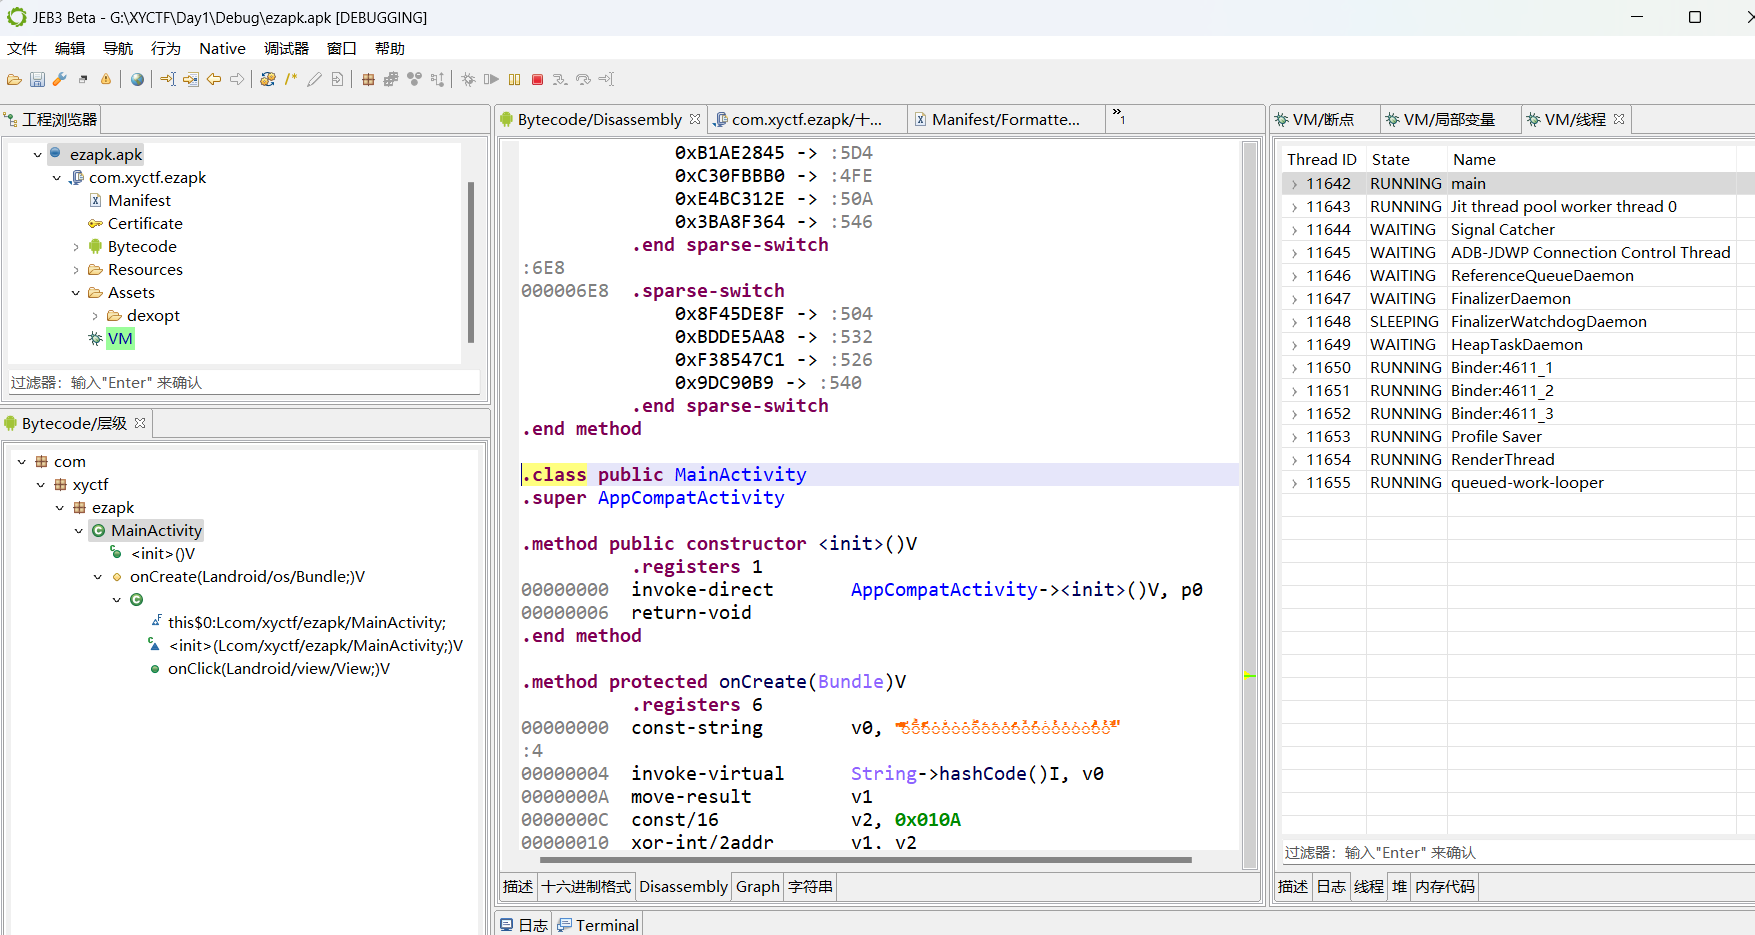1755x935 pixels.
Task: Switch to the VM/局部变量 tab
Action: pos(1448,120)
